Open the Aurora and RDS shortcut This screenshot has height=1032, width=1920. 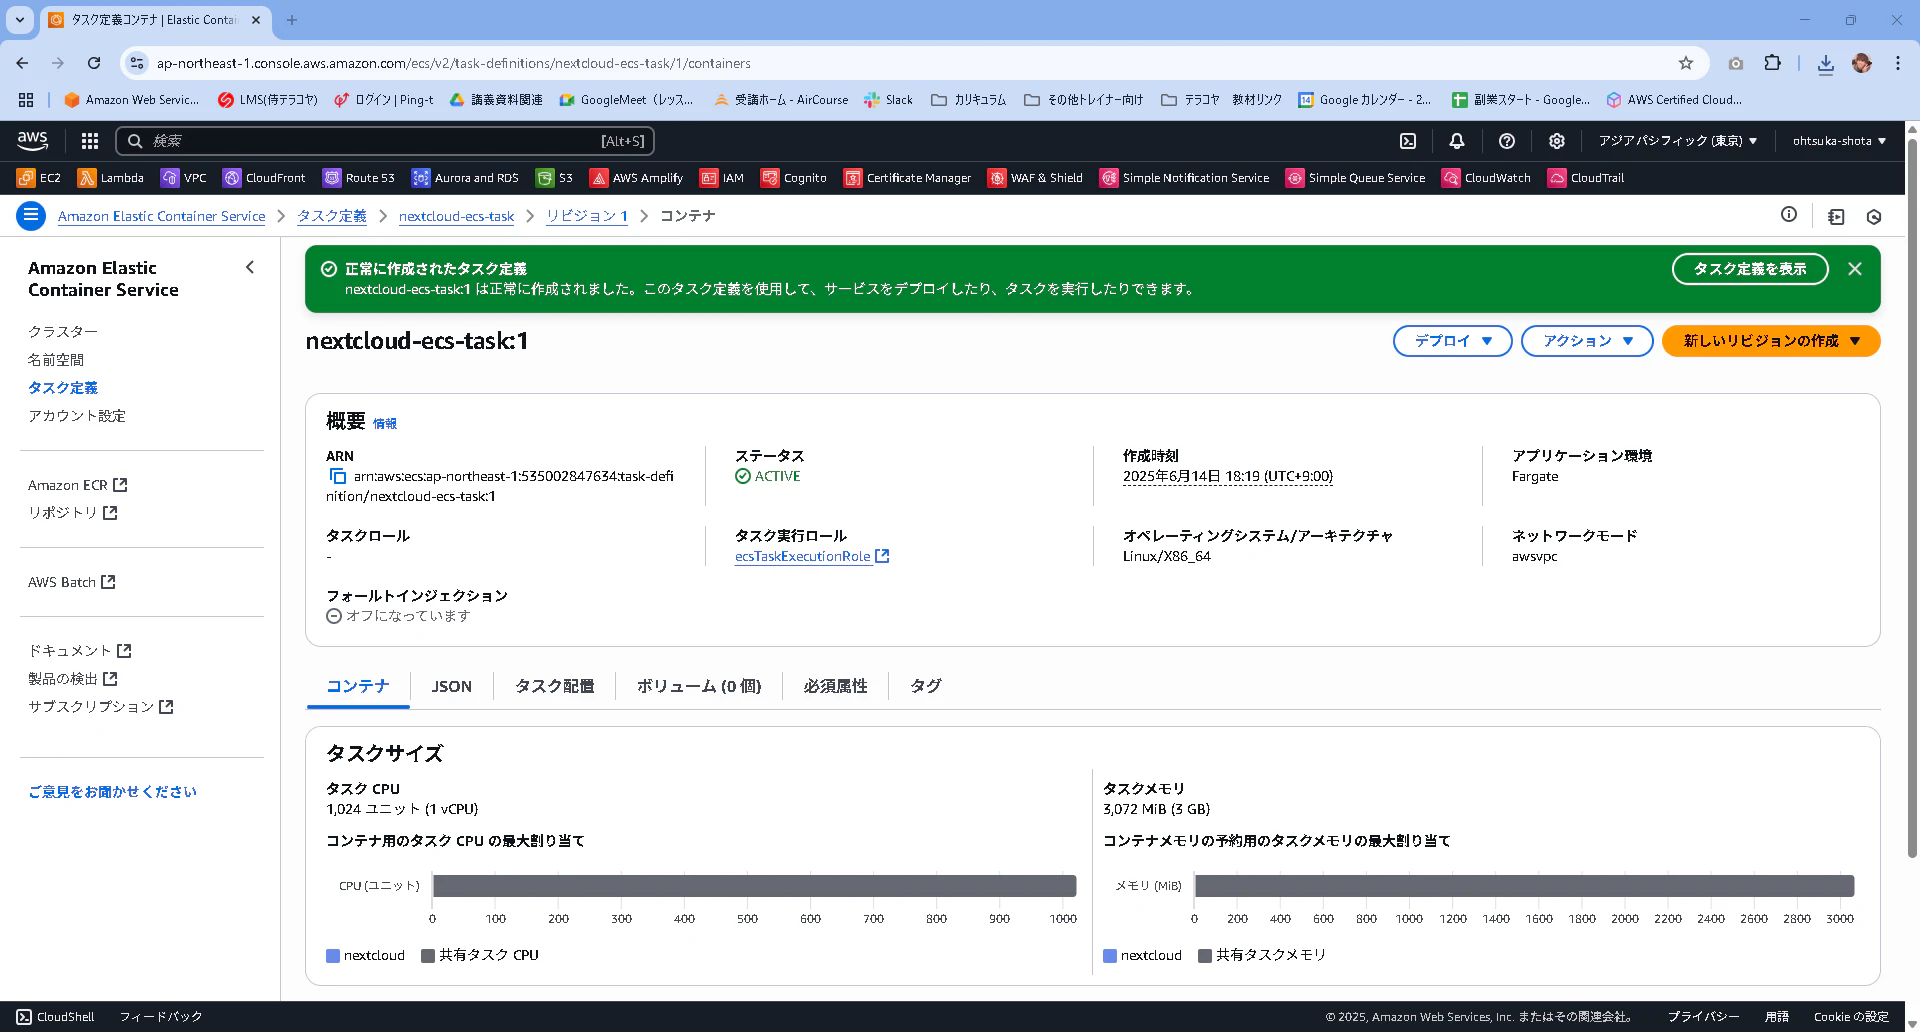pyautogui.click(x=465, y=178)
